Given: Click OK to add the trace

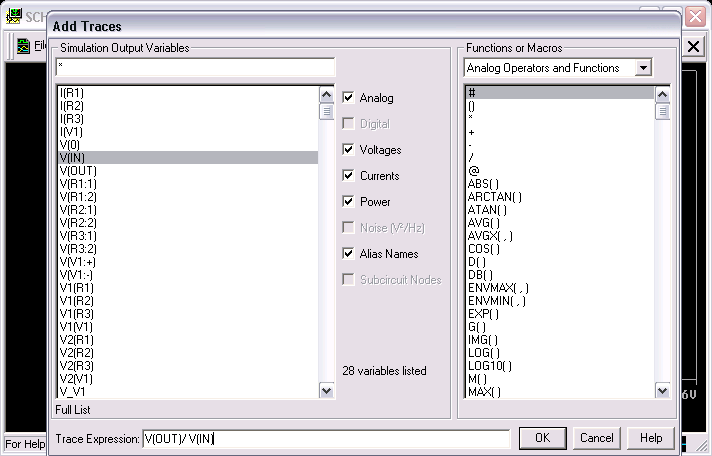Looking at the screenshot, I should (x=543, y=438).
